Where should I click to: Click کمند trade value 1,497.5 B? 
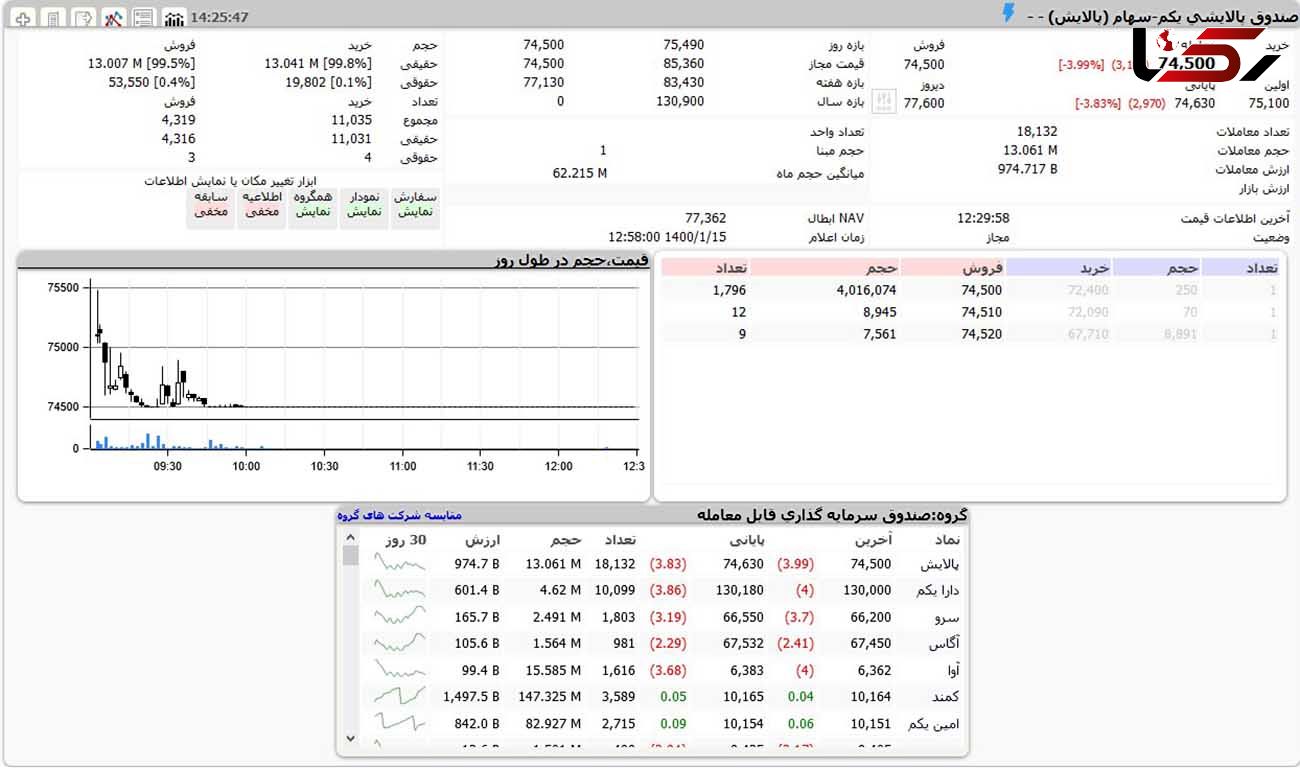pos(471,697)
